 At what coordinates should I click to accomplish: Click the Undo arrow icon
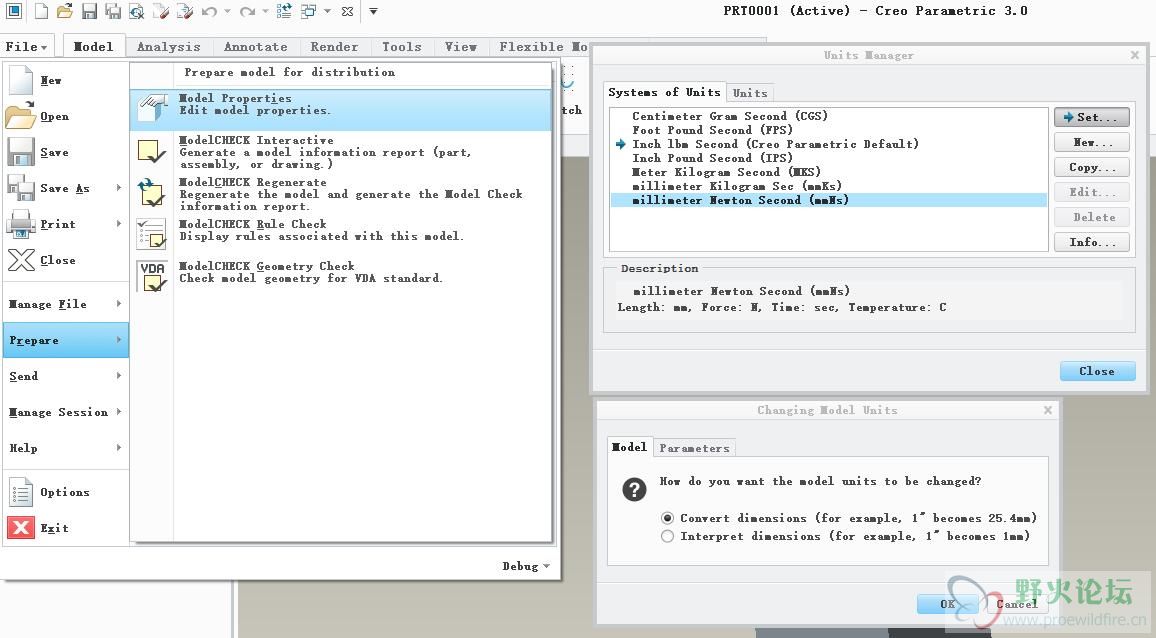(209, 11)
